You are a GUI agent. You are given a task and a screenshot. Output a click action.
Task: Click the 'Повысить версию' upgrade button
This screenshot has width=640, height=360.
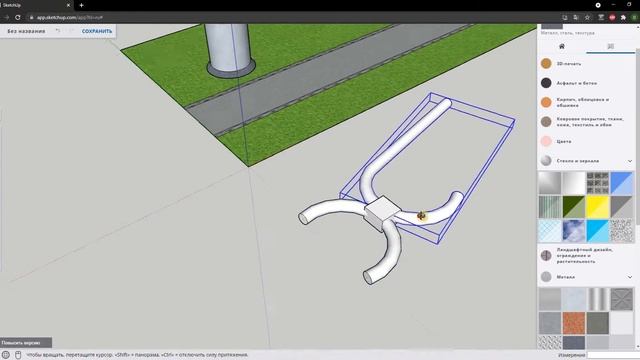26,343
